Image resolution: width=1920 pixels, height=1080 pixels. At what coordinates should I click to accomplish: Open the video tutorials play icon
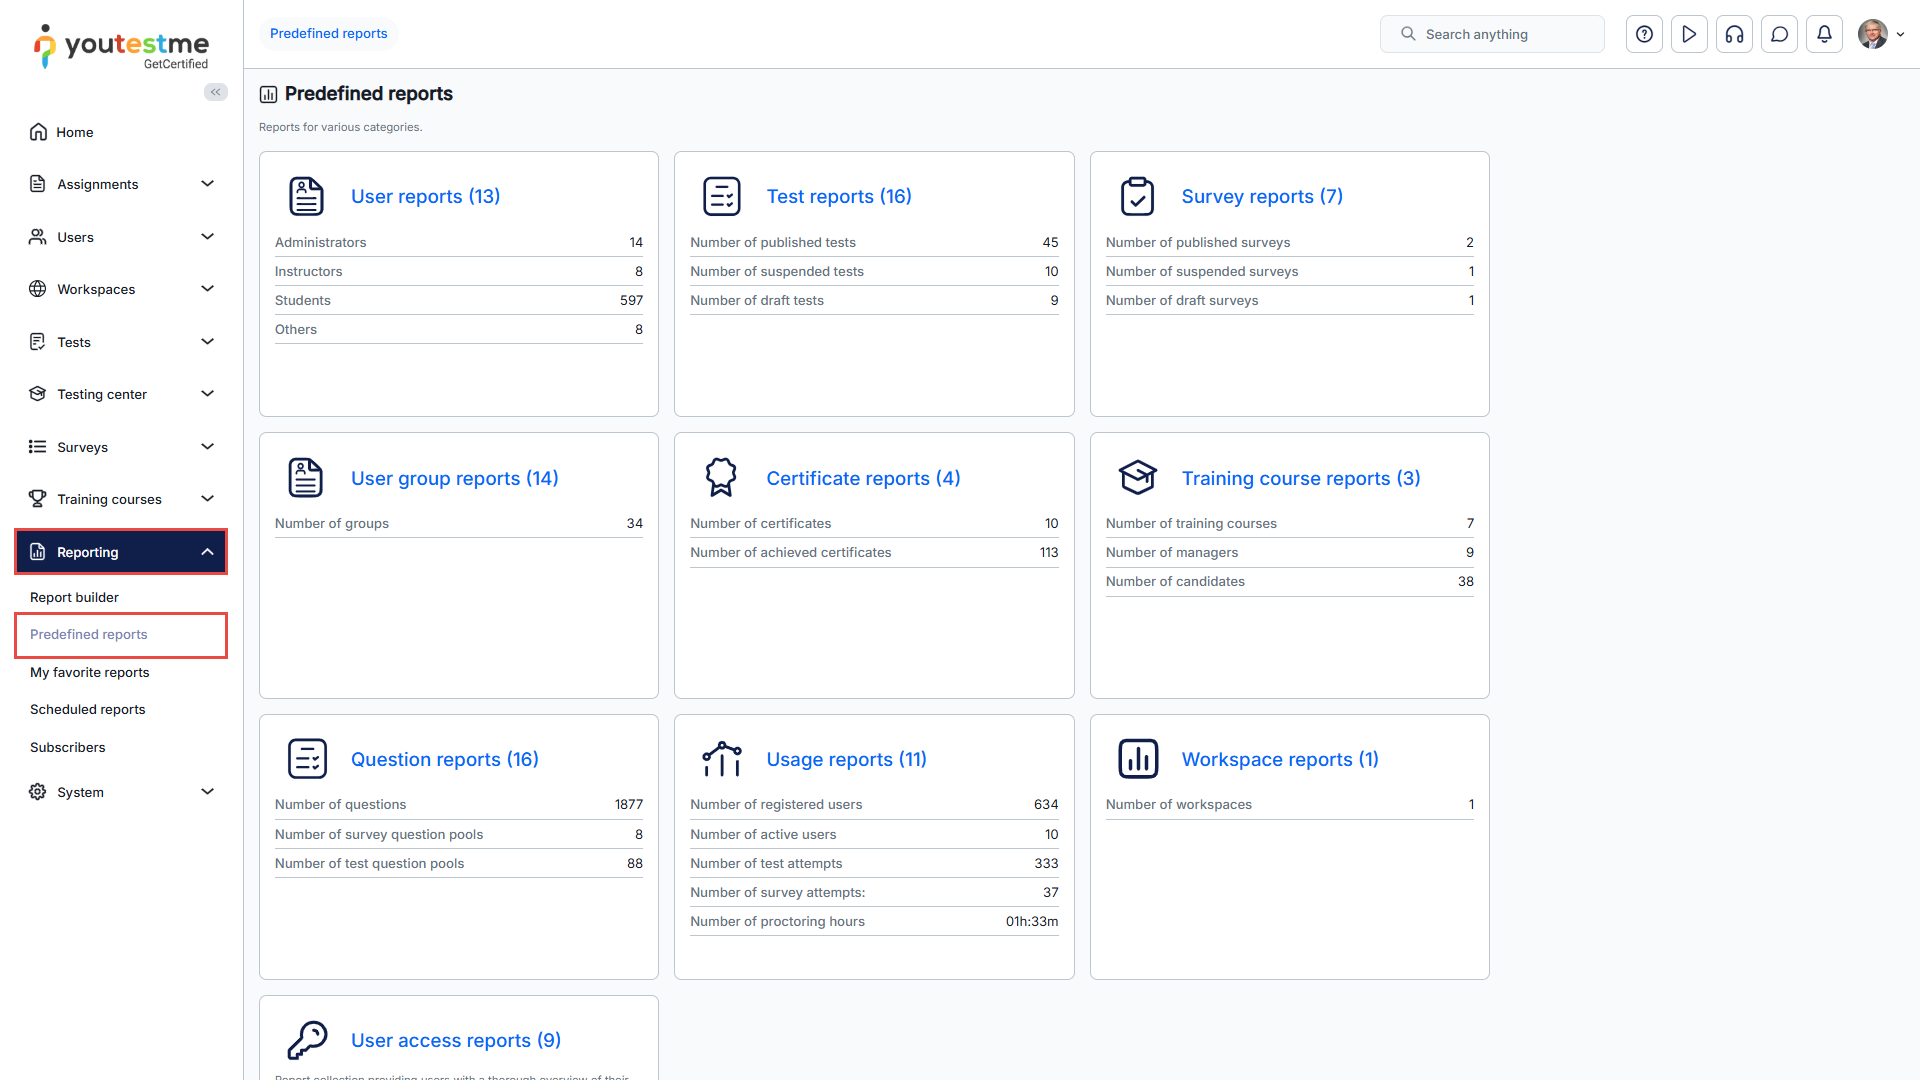pyautogui.click(x=1689, y=34)
